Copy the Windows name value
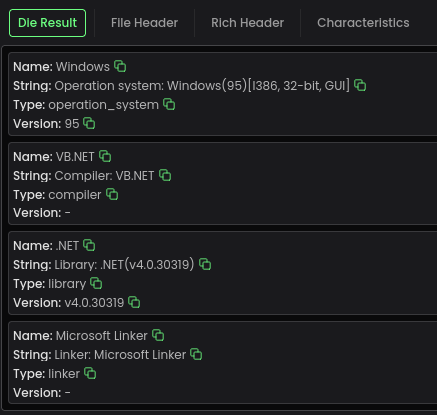The image size is (437, 415). 120,66
